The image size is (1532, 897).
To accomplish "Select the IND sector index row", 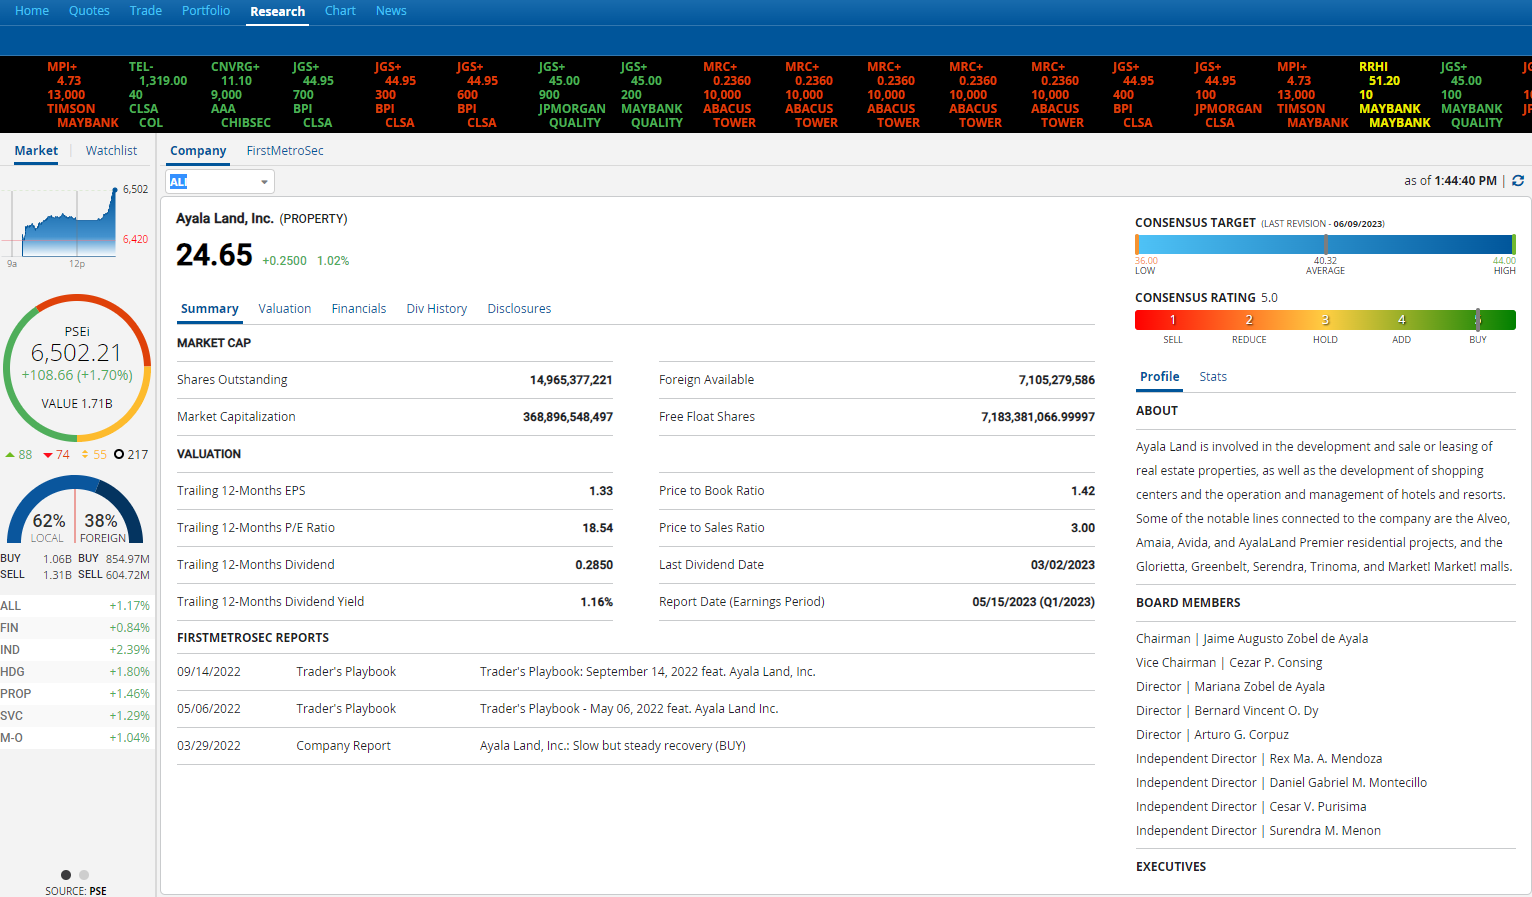I will coord(76,650).
